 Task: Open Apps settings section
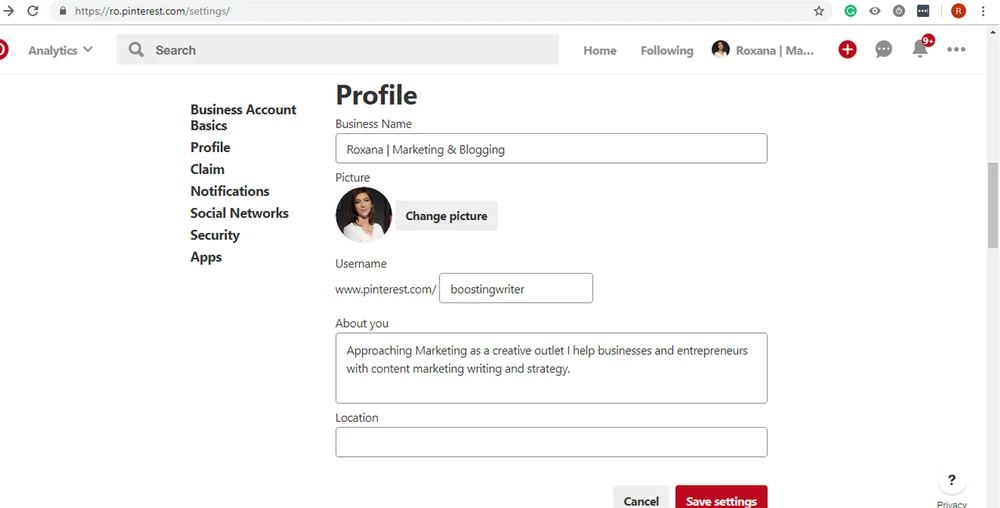click(206, 257)
